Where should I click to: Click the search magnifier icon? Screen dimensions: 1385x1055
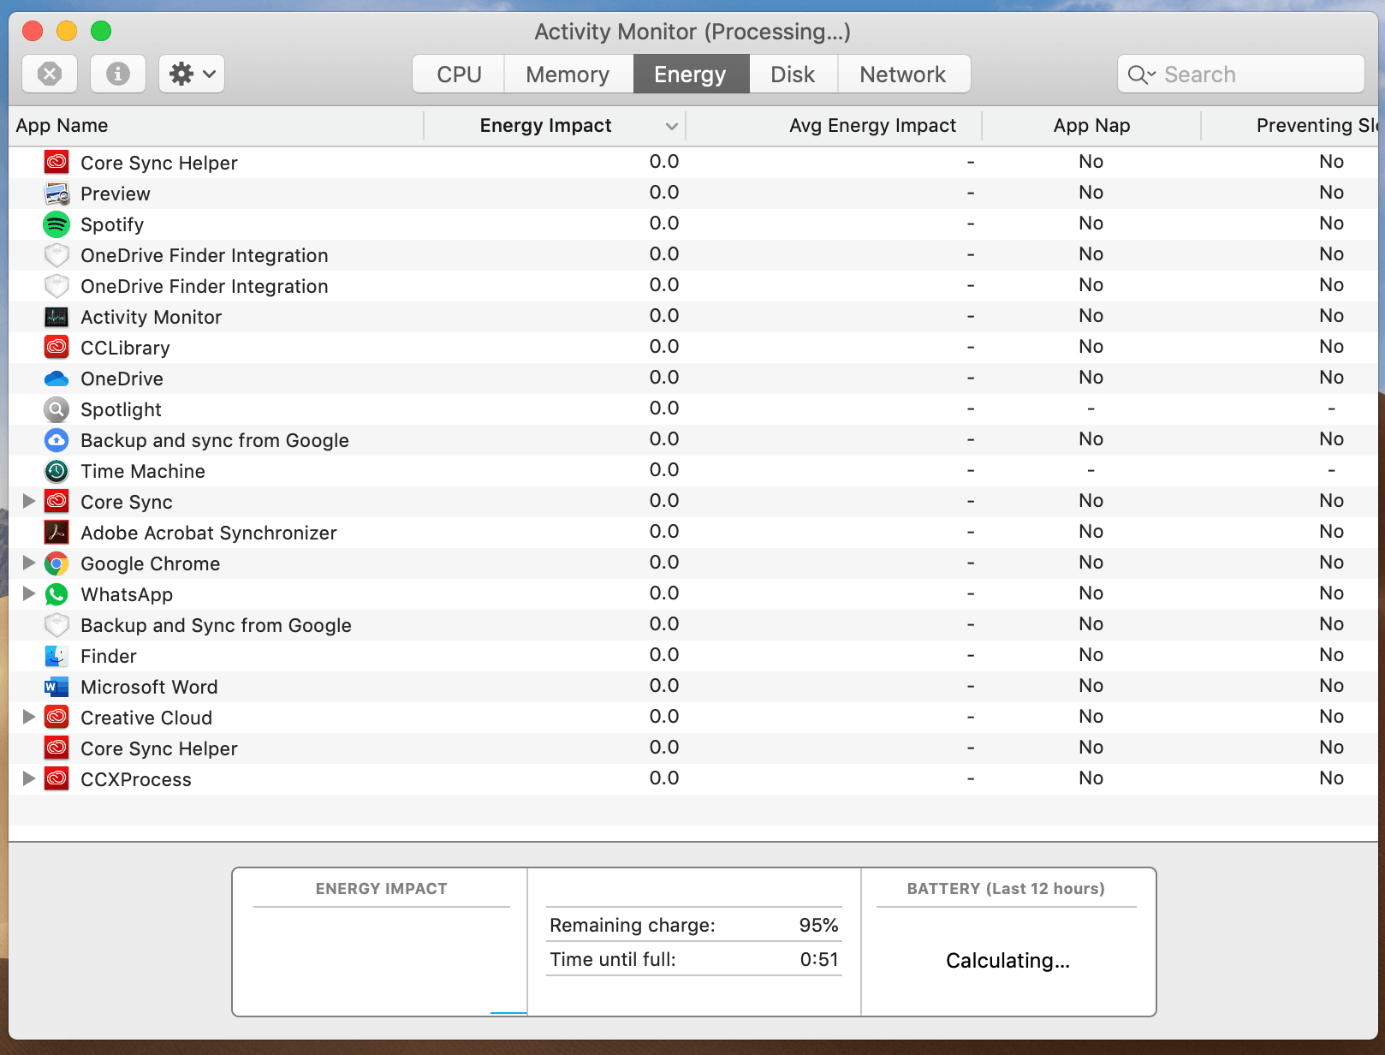(1141, 75)
